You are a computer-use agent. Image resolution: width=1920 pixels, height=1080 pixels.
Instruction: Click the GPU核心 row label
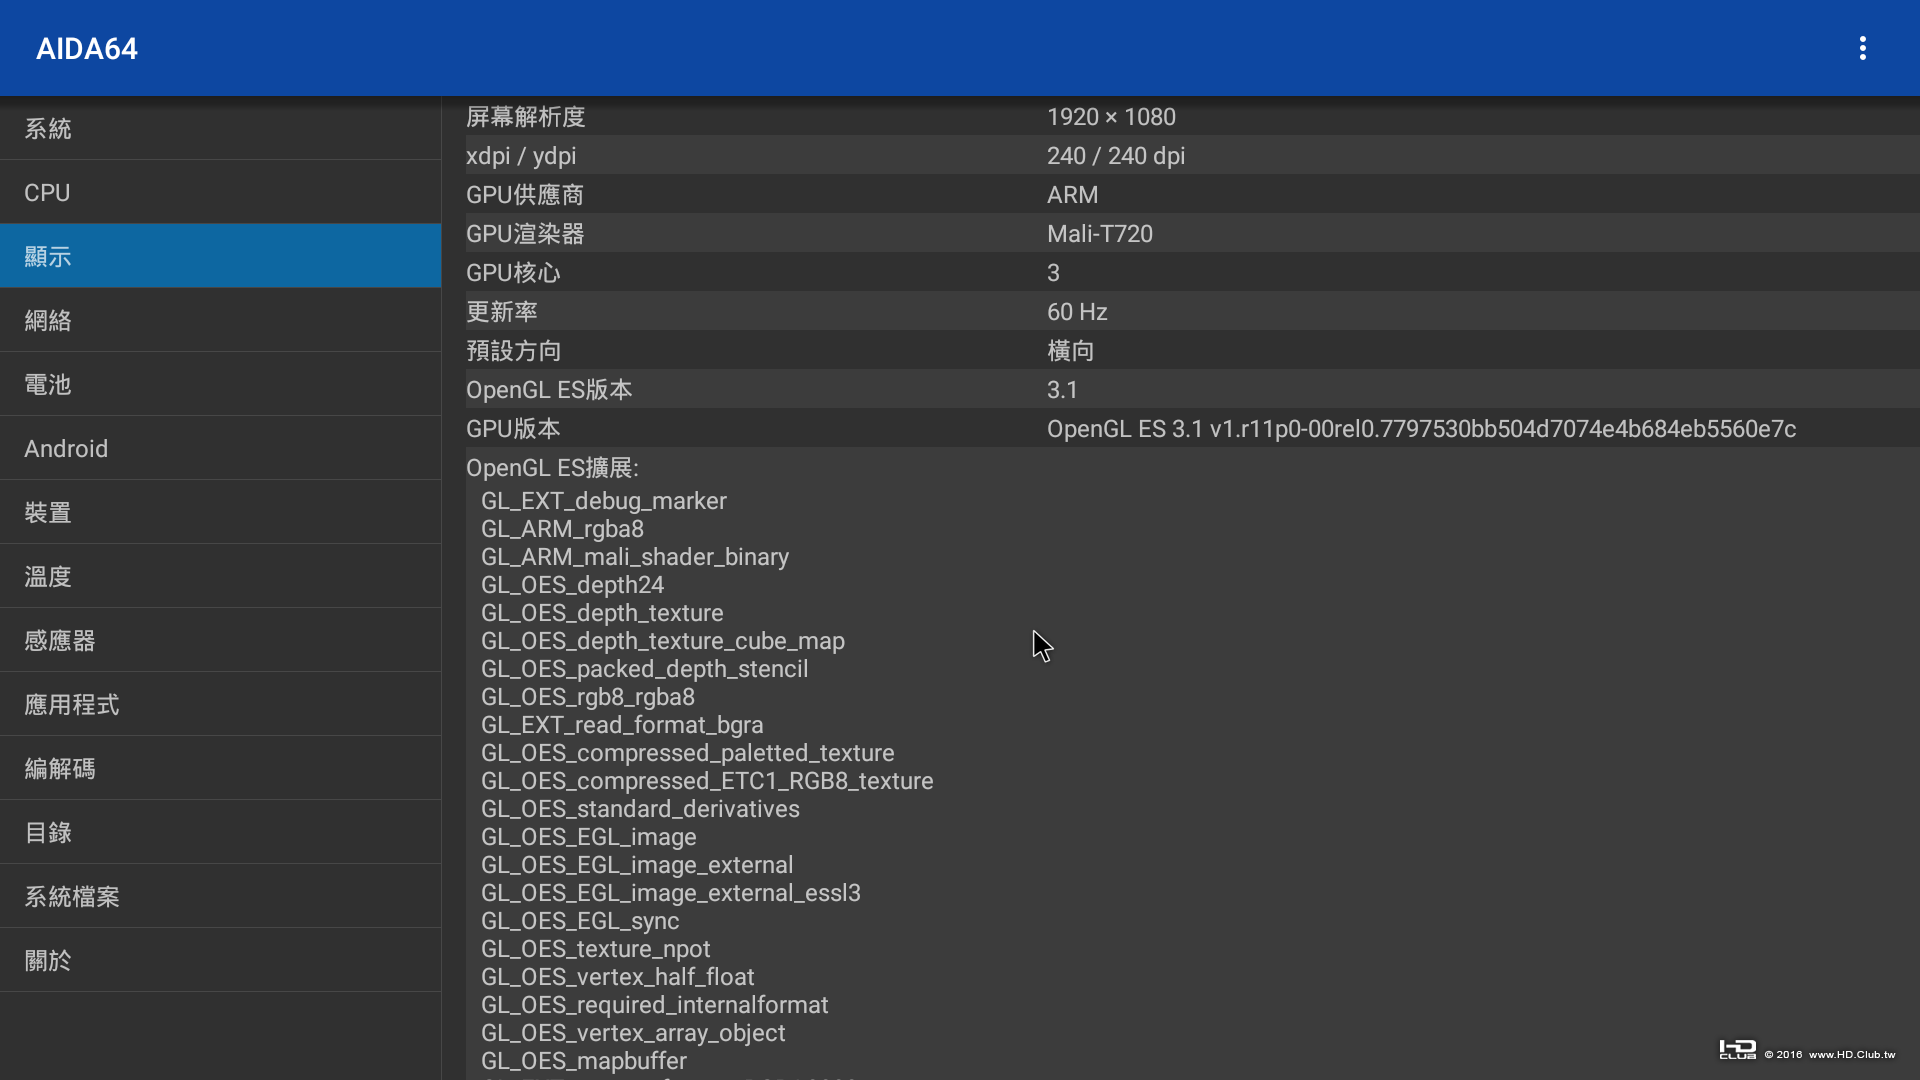[513, 273]
